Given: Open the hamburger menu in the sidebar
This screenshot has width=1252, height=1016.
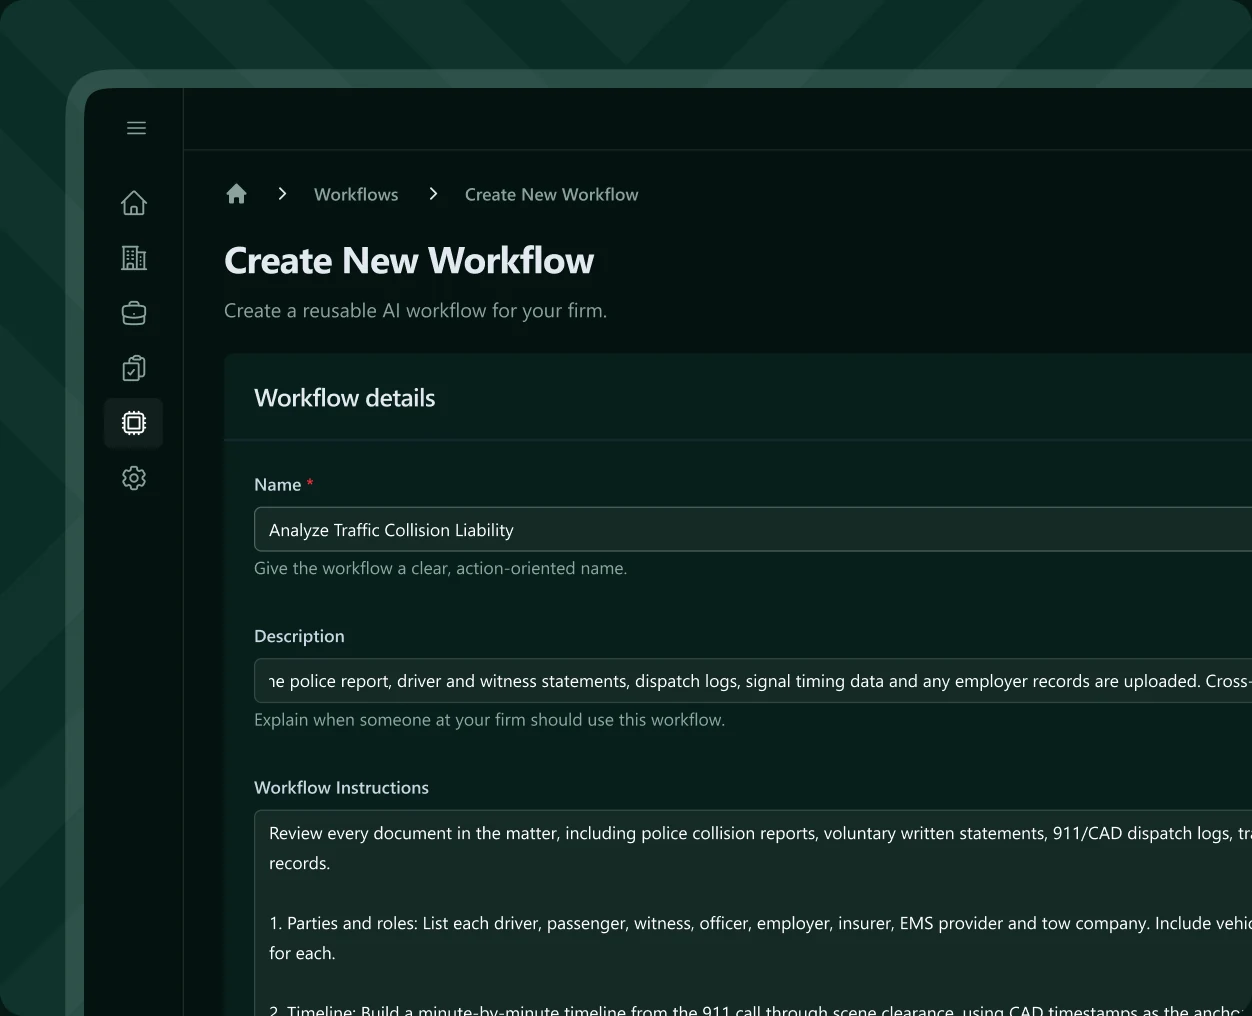Looking at the screenshot, I should point(136,128).
